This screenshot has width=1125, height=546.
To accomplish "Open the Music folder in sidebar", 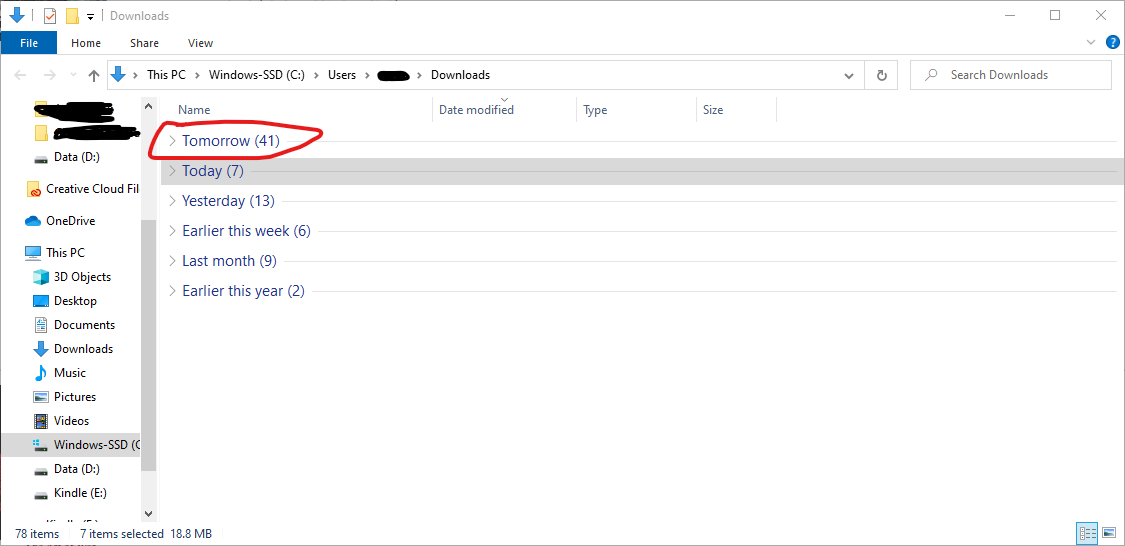I will (x=69, y=373).
